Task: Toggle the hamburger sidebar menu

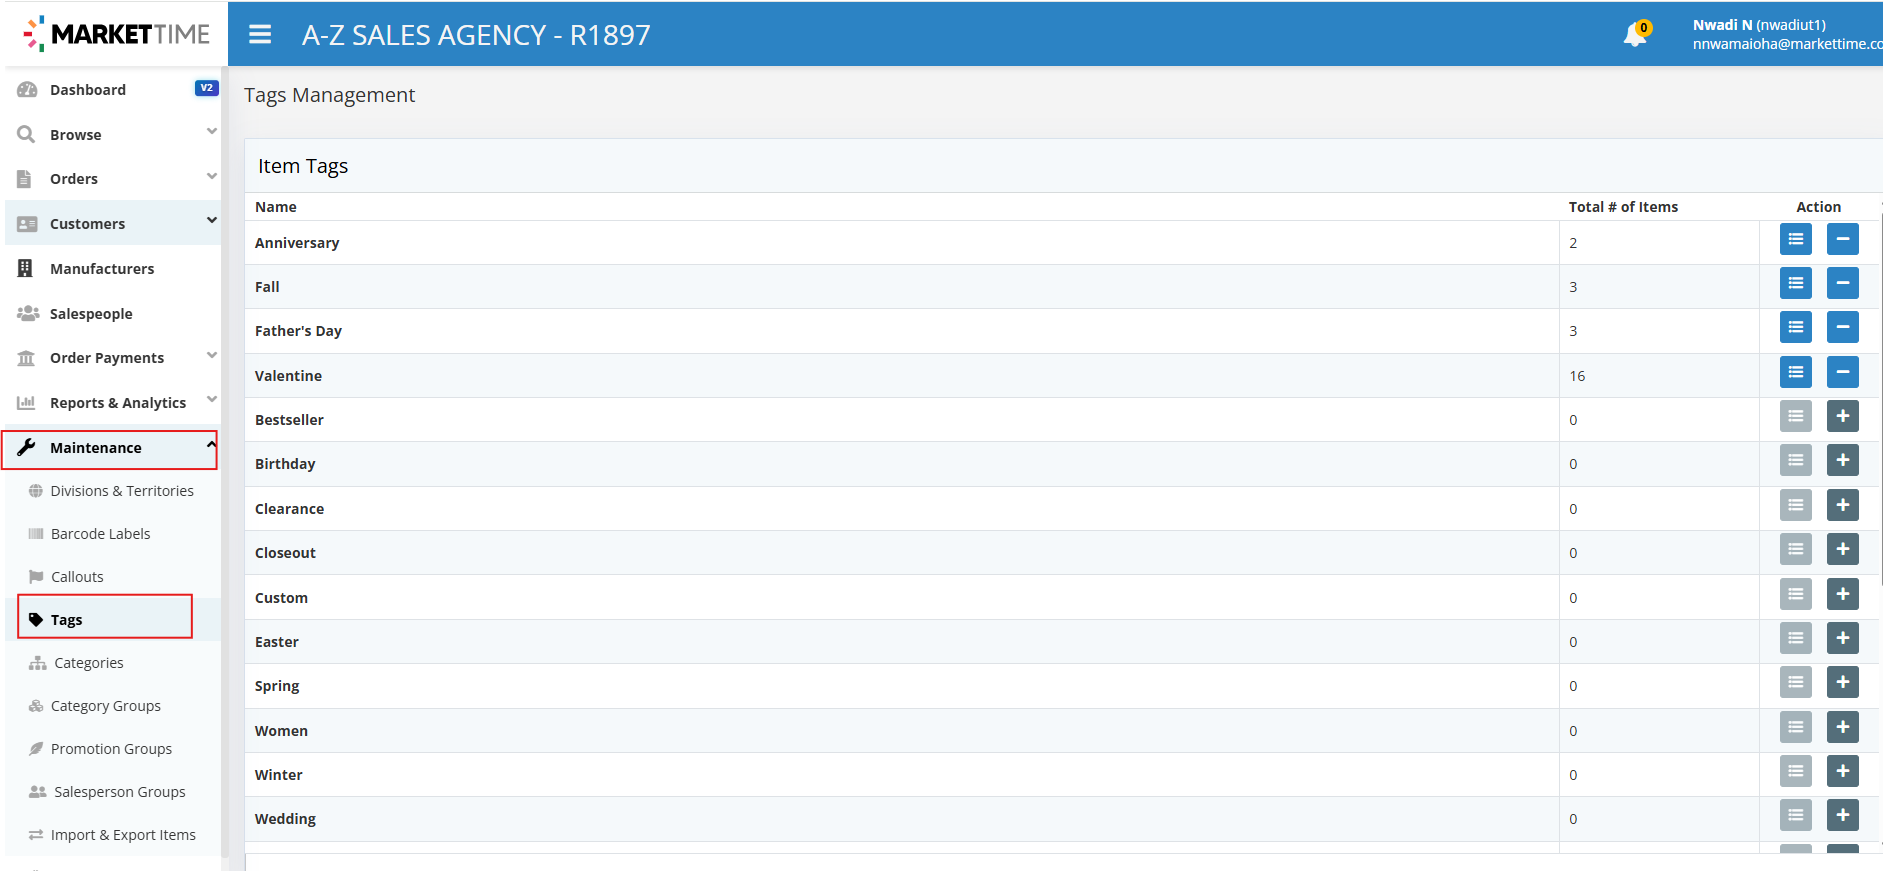Action: 260,35
